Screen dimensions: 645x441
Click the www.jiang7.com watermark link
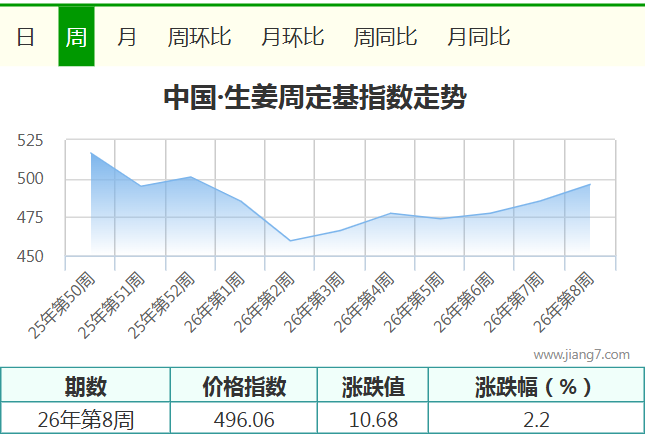point(581,354)
